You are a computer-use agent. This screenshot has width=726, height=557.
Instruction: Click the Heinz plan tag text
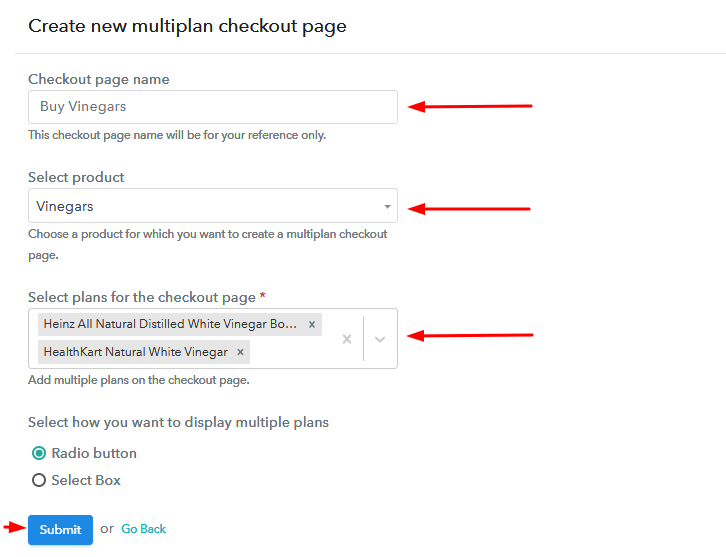170,325
